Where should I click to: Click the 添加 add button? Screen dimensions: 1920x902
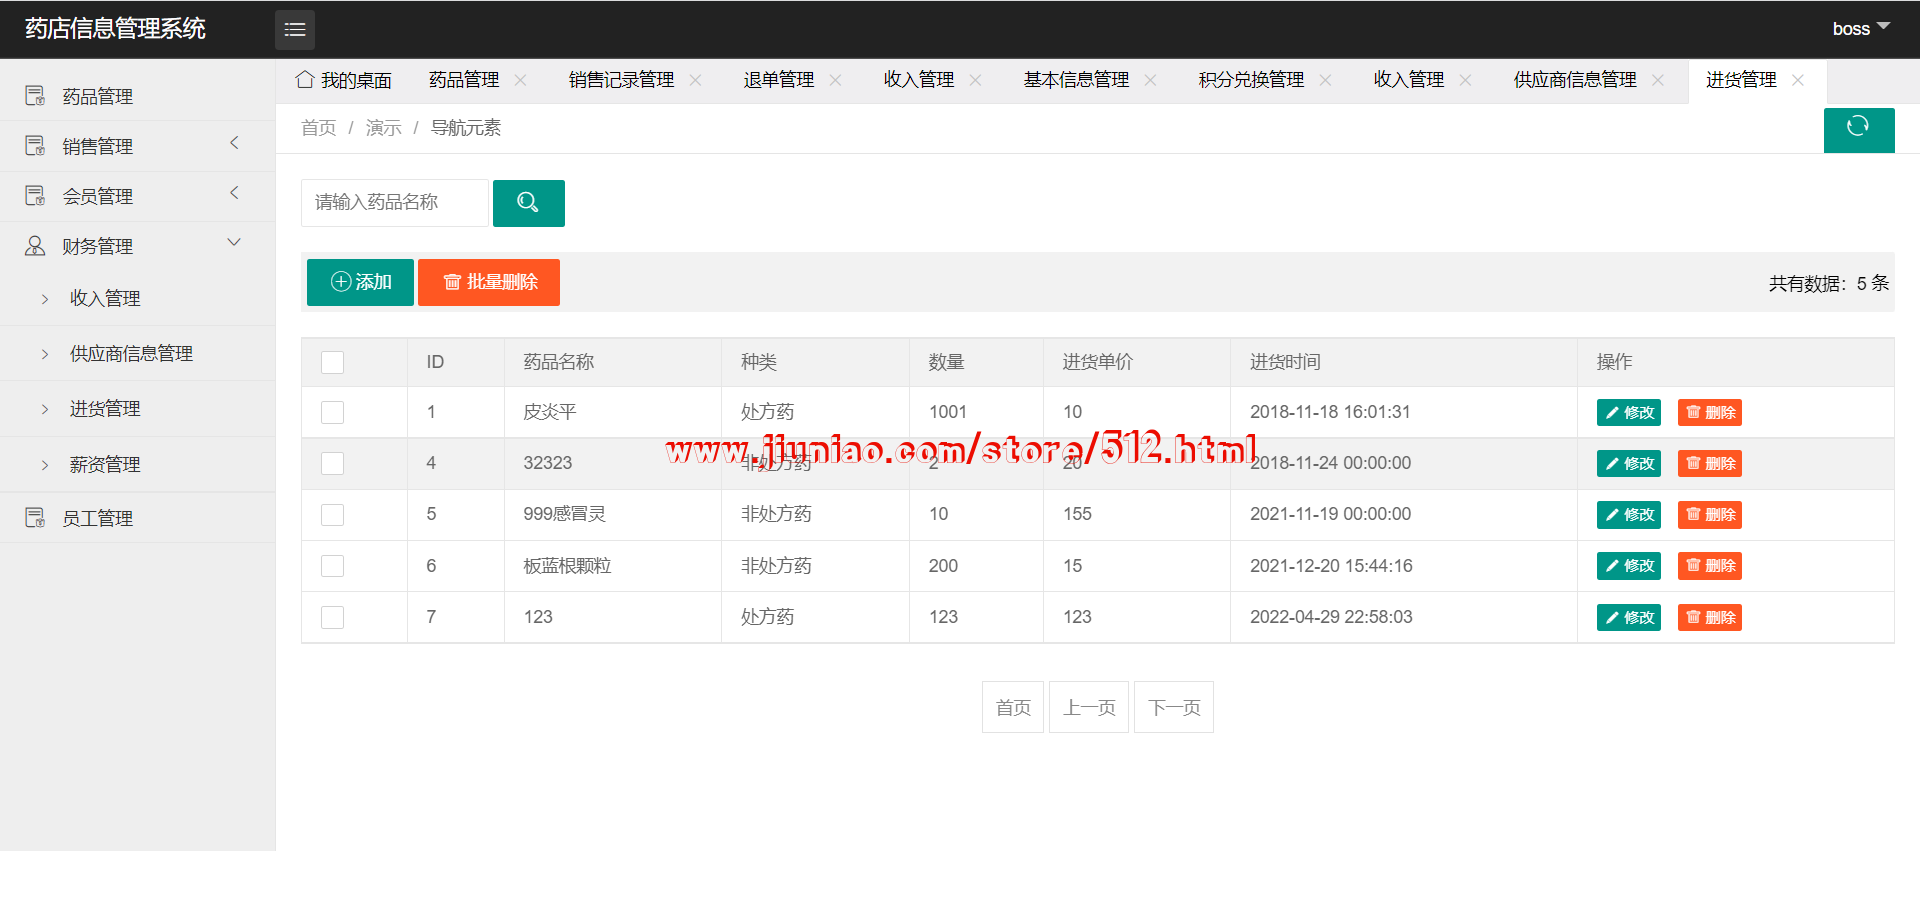[360, 282]
